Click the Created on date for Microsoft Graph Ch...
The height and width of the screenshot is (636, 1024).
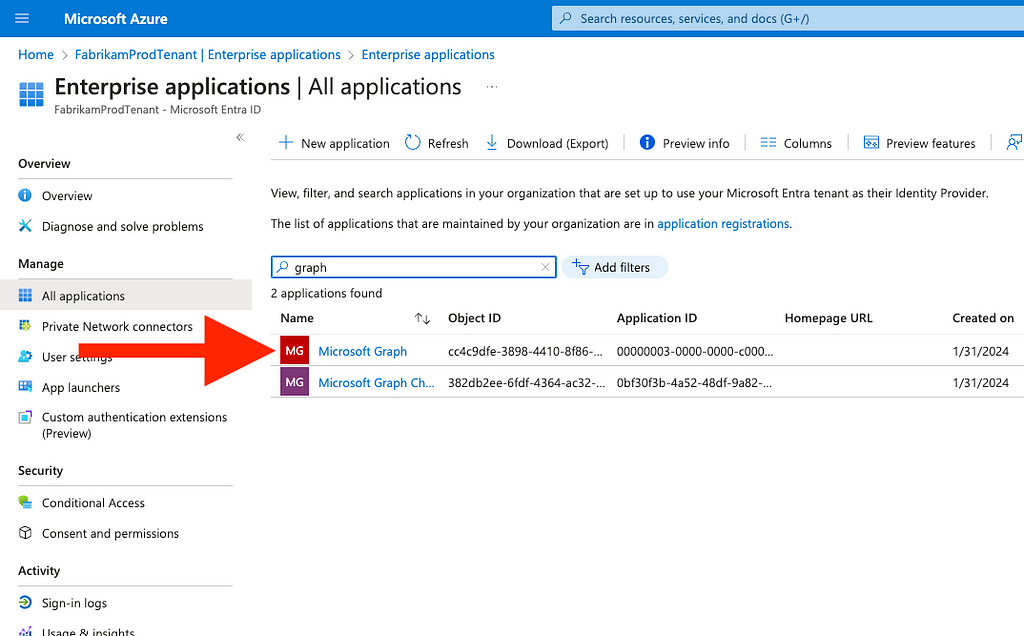coord(981,383)
